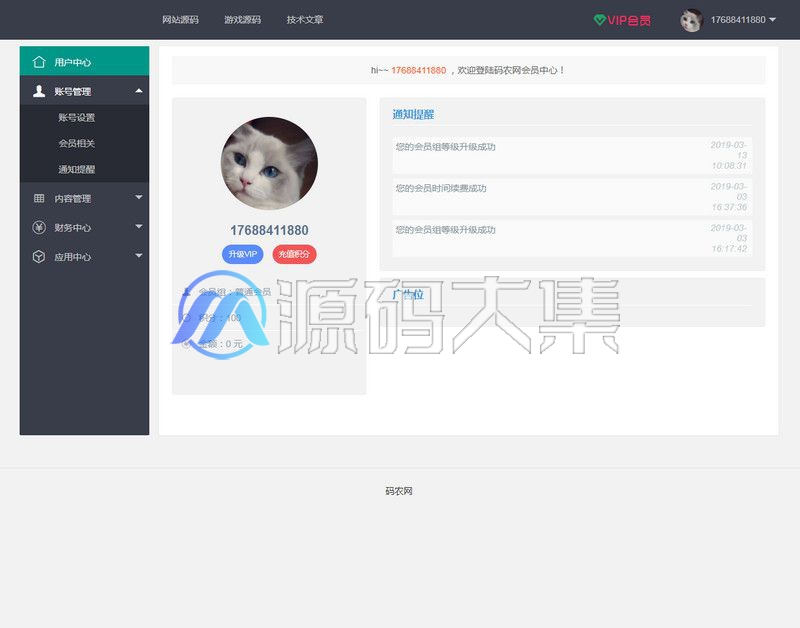Open the 17688411880 account dropdown arrow
This screenshot has width=800, height=628.
(x=772, y=20)
